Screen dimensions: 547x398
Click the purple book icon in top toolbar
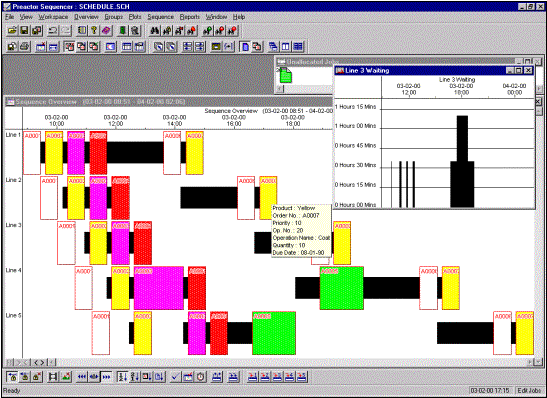107,31
